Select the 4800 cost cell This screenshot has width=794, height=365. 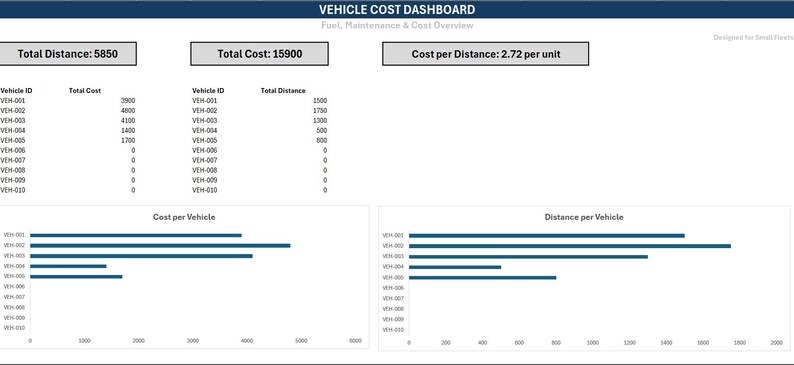click(x=128, y=110)
